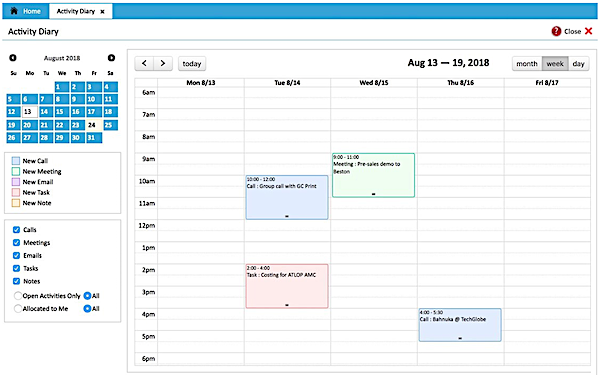Click resize handle on GC Print call
The width and height of the screenshot is (600, 375).
click(287, 217)
